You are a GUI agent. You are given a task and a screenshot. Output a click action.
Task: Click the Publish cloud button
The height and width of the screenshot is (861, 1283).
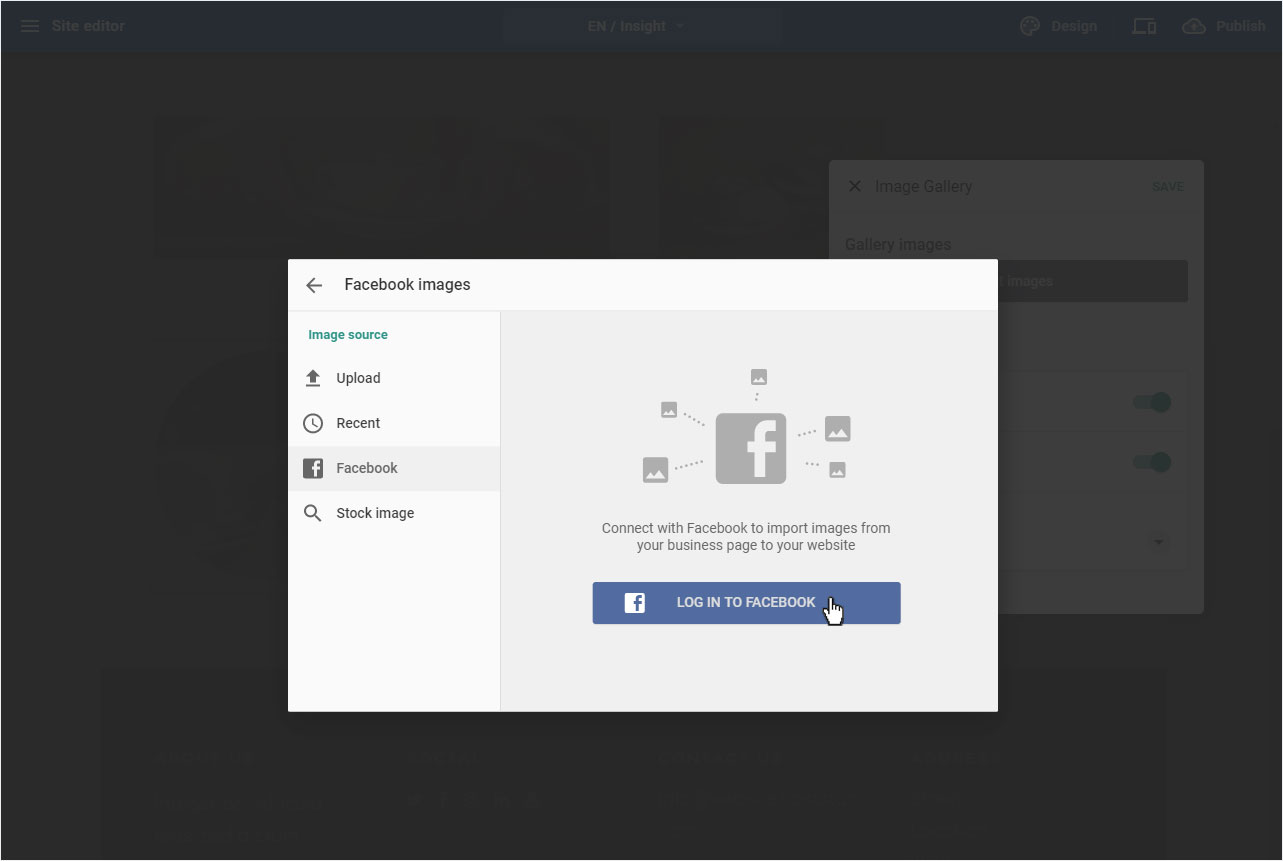(x=1224, y=26)
